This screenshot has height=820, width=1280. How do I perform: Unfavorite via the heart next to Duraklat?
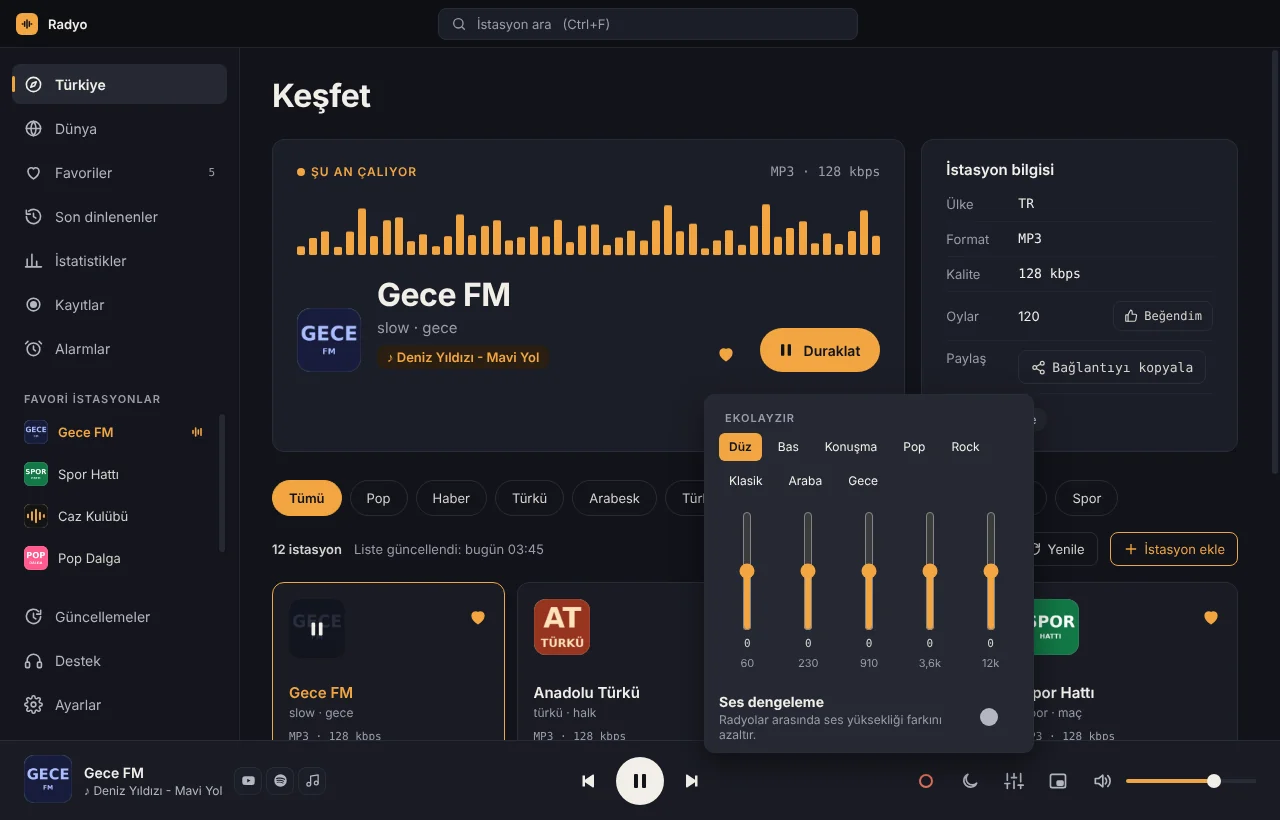tap(726, 354)
